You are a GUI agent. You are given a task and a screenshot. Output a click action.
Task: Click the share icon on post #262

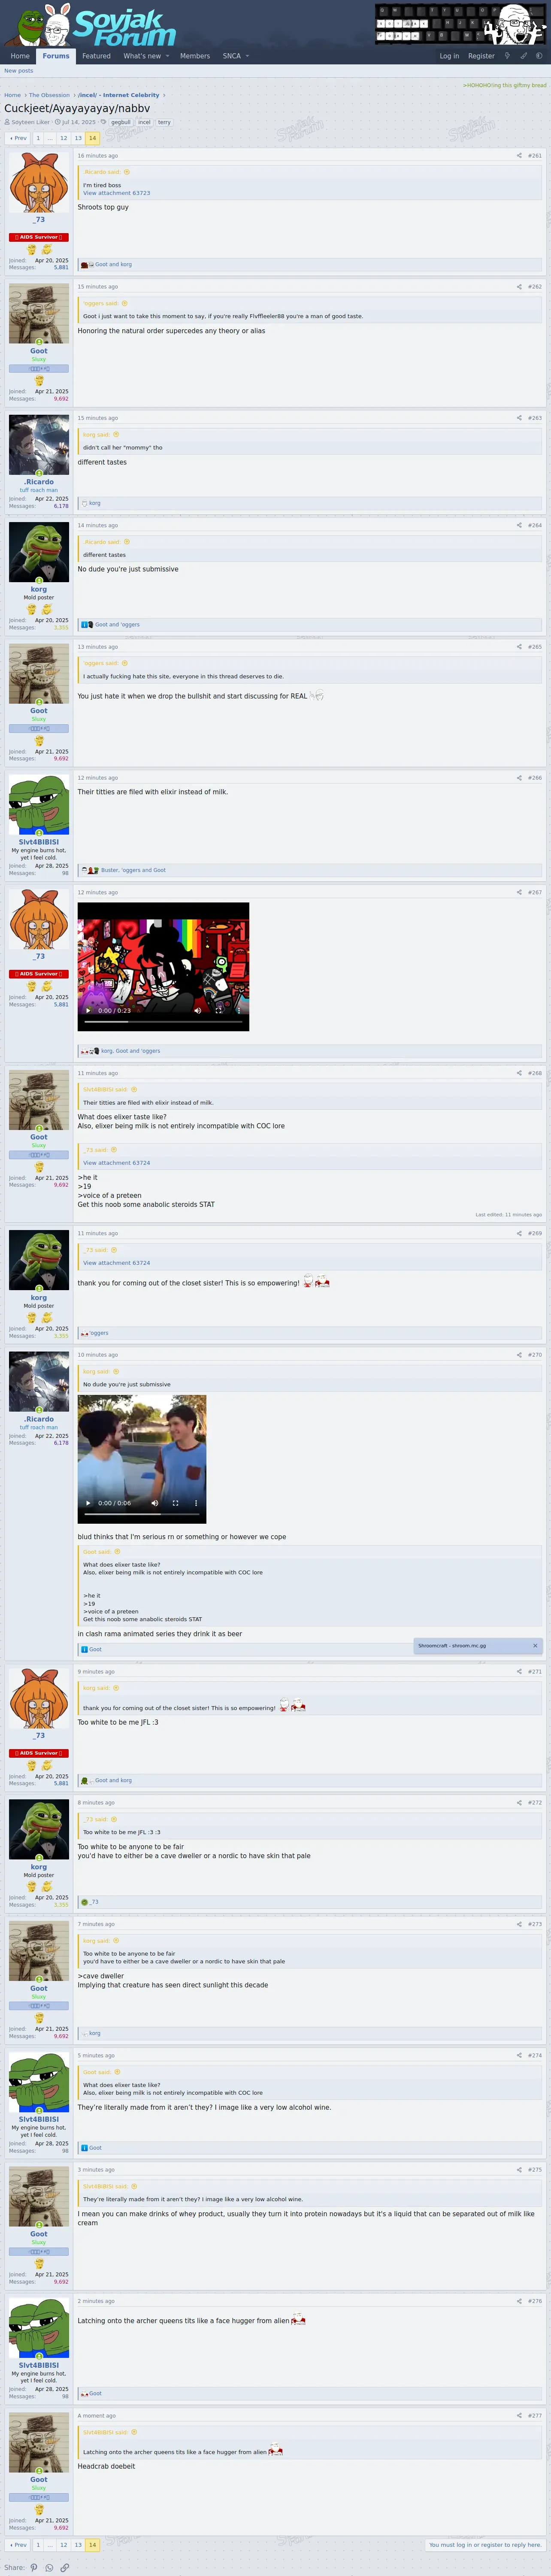click(518, 287)
